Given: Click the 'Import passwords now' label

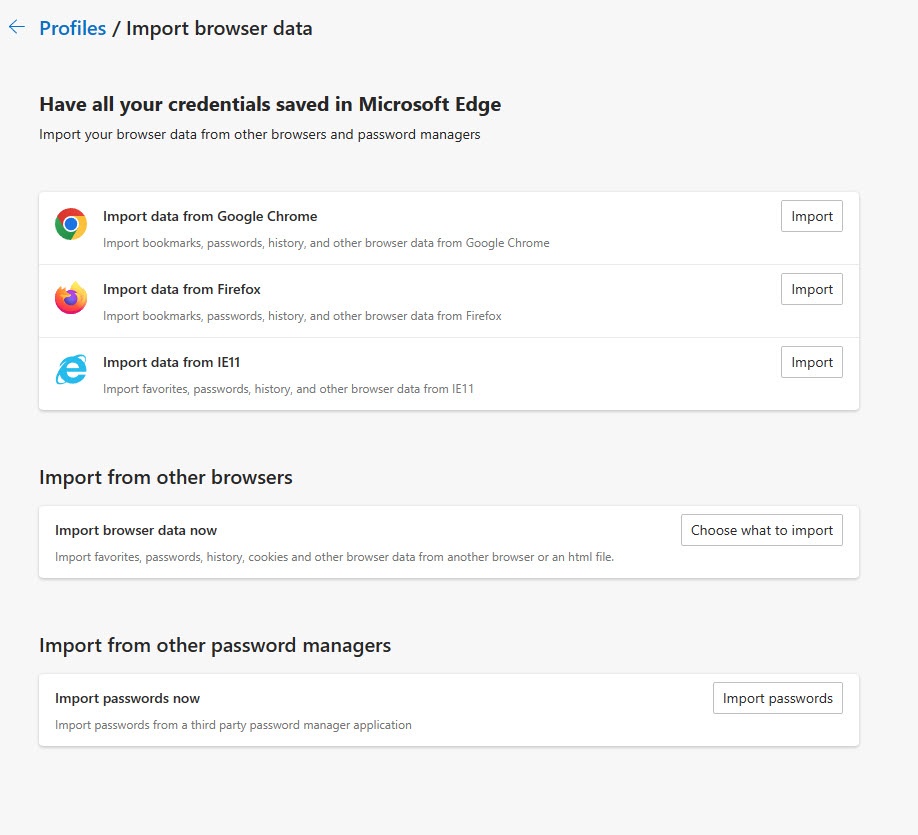Looking at the screenshot, I should 128,698.
